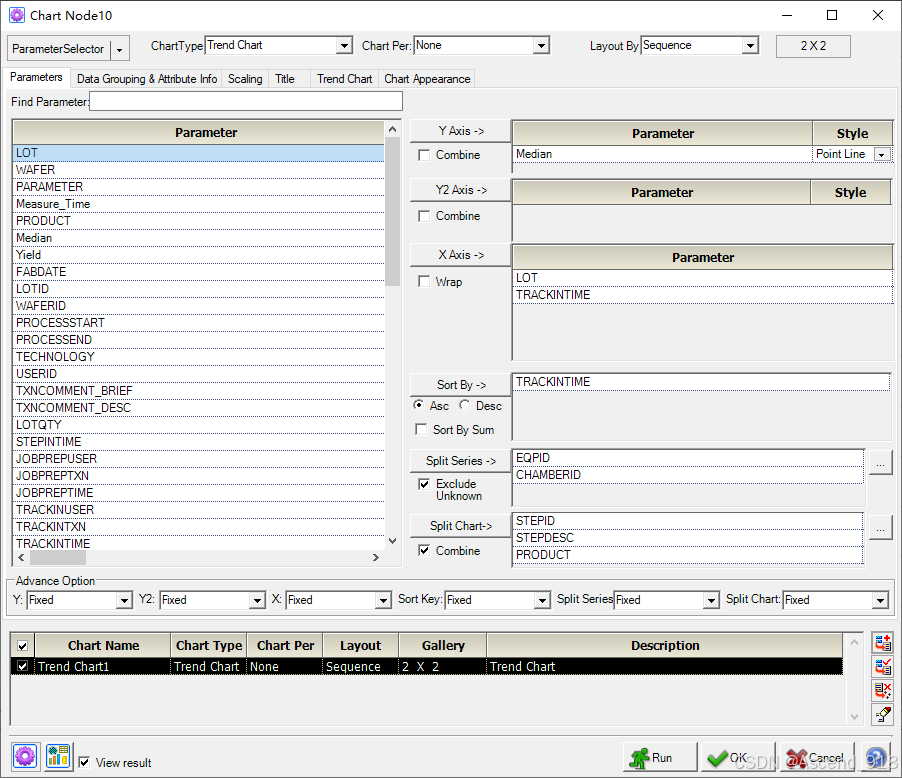Uncheck Exclude Unknown under Split Series
Screen dimensions: 902x778
tap(425, 483)
